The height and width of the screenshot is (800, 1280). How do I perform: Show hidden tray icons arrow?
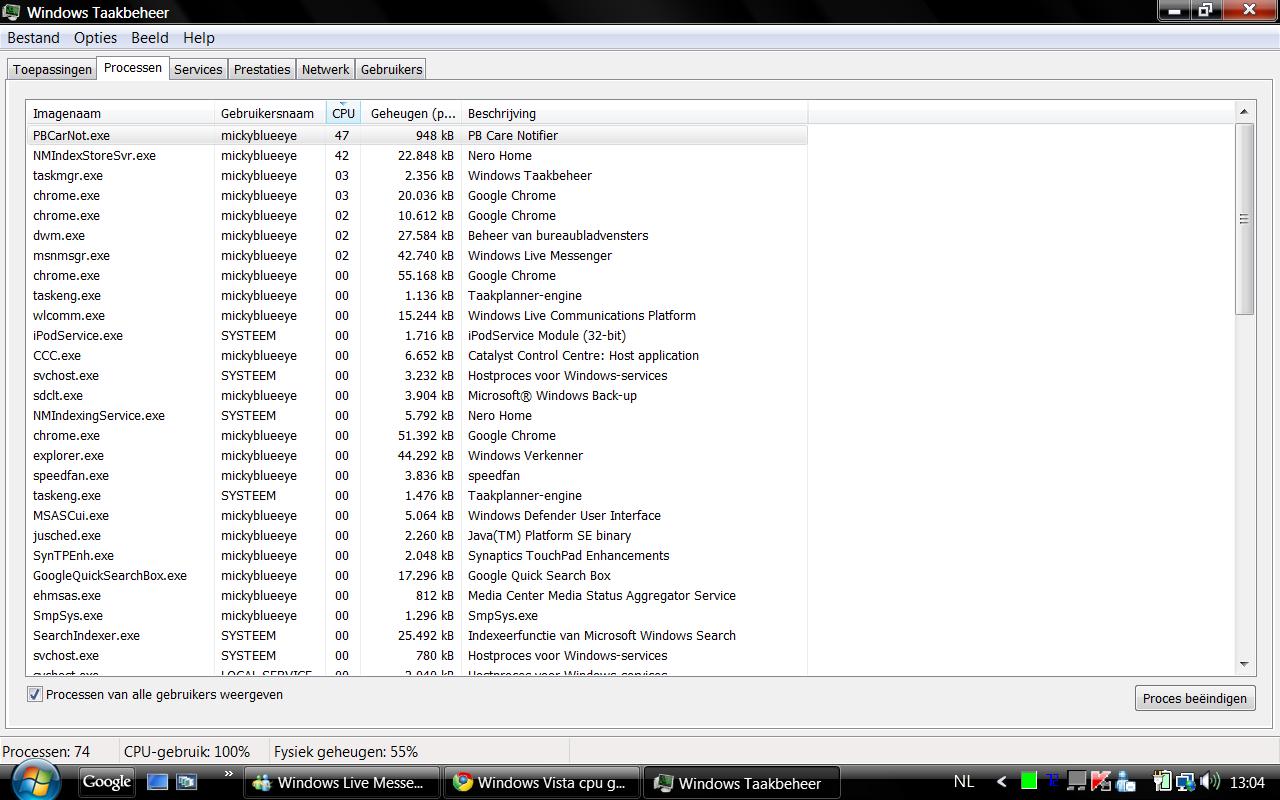(1001, 782)
